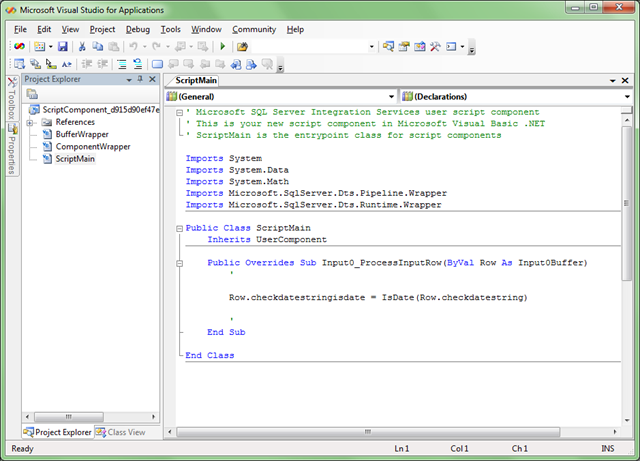
Task: Switch to the Class View tab
Action: click(x=120, y=432)
